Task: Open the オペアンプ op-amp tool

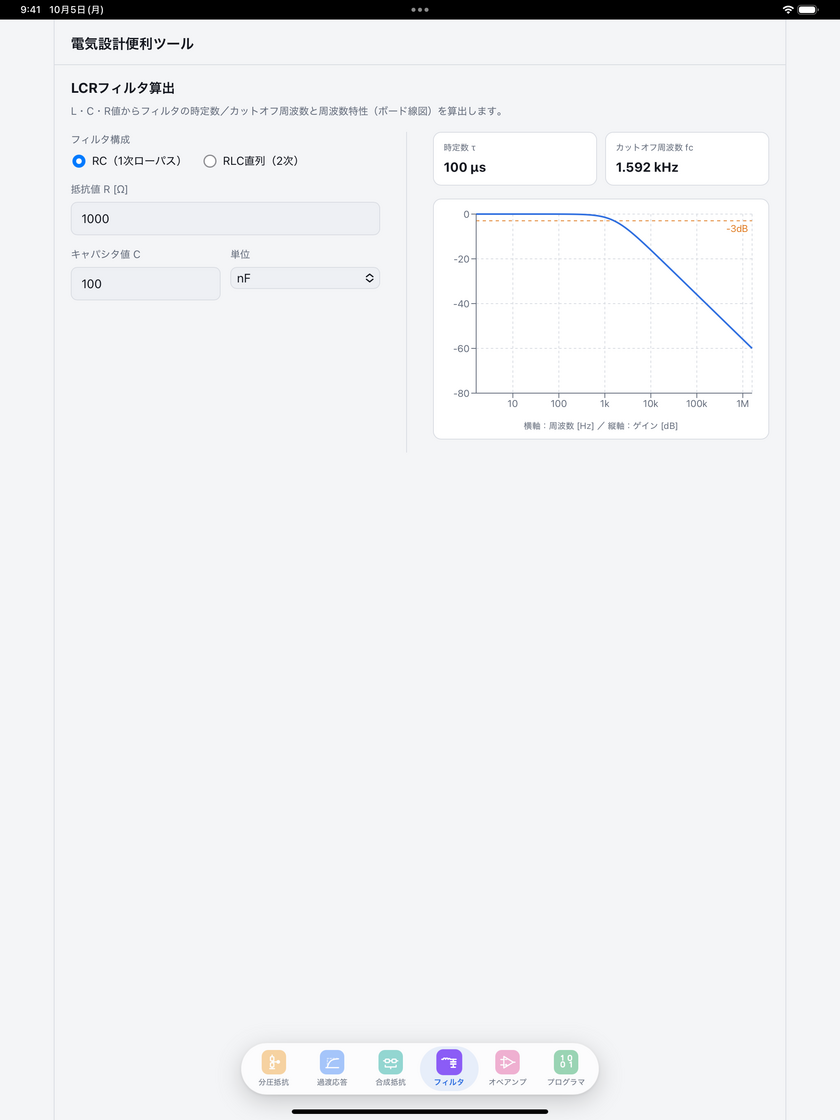Action: (507, 1069)
